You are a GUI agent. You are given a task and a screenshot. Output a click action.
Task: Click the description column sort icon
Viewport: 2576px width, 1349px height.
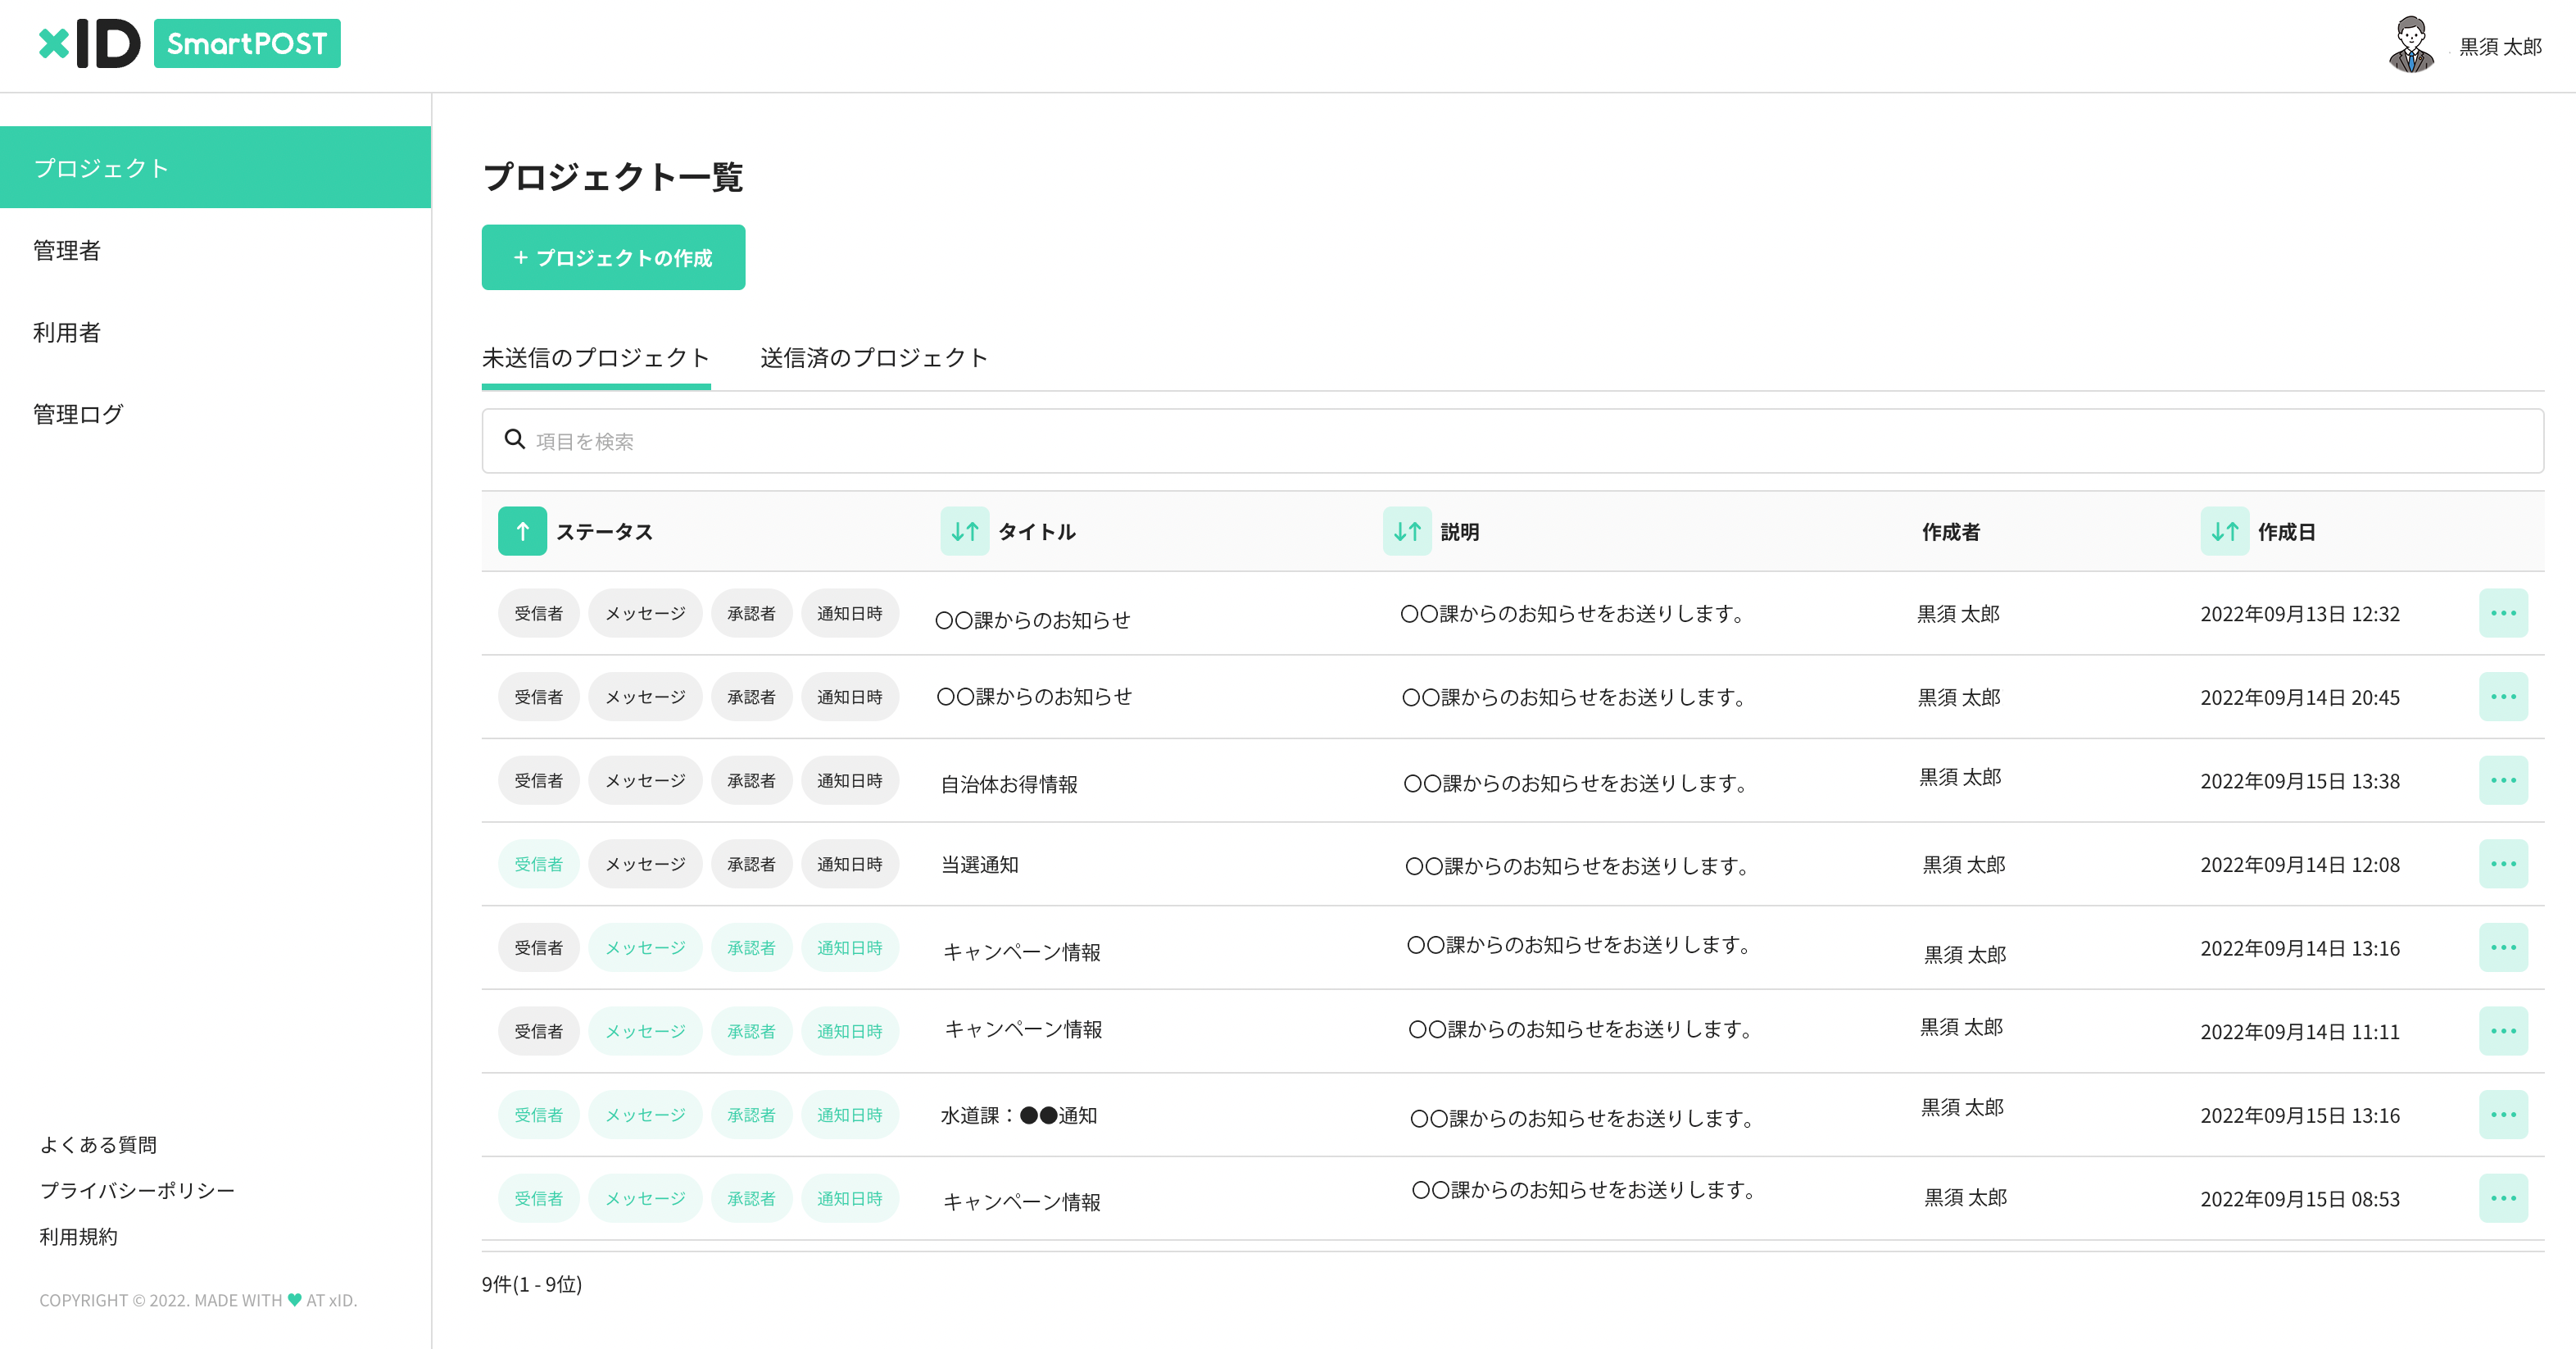click(1406, 531)
